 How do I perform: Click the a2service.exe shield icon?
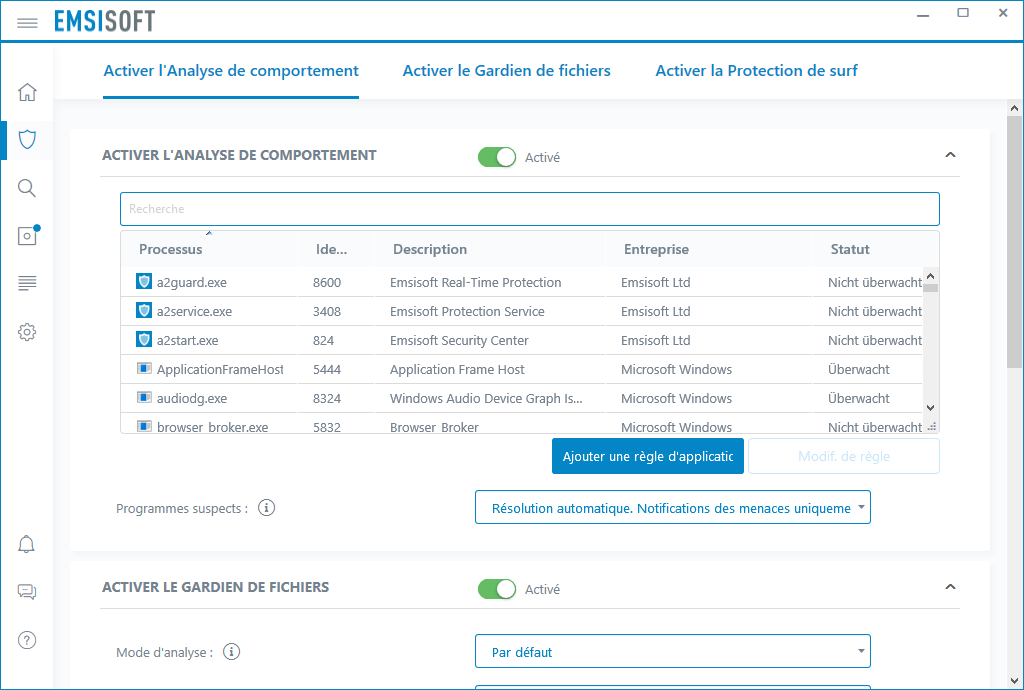[x=144, y=310]
